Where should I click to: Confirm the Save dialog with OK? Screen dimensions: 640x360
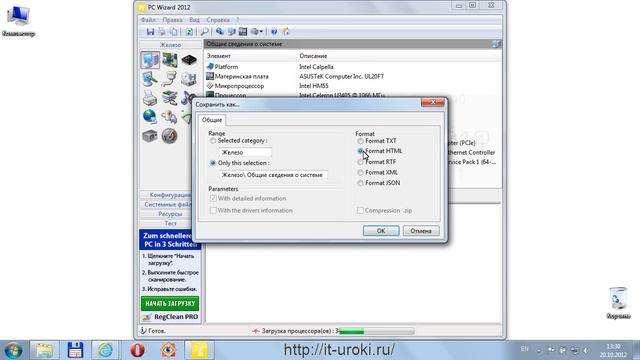[381, 231]
